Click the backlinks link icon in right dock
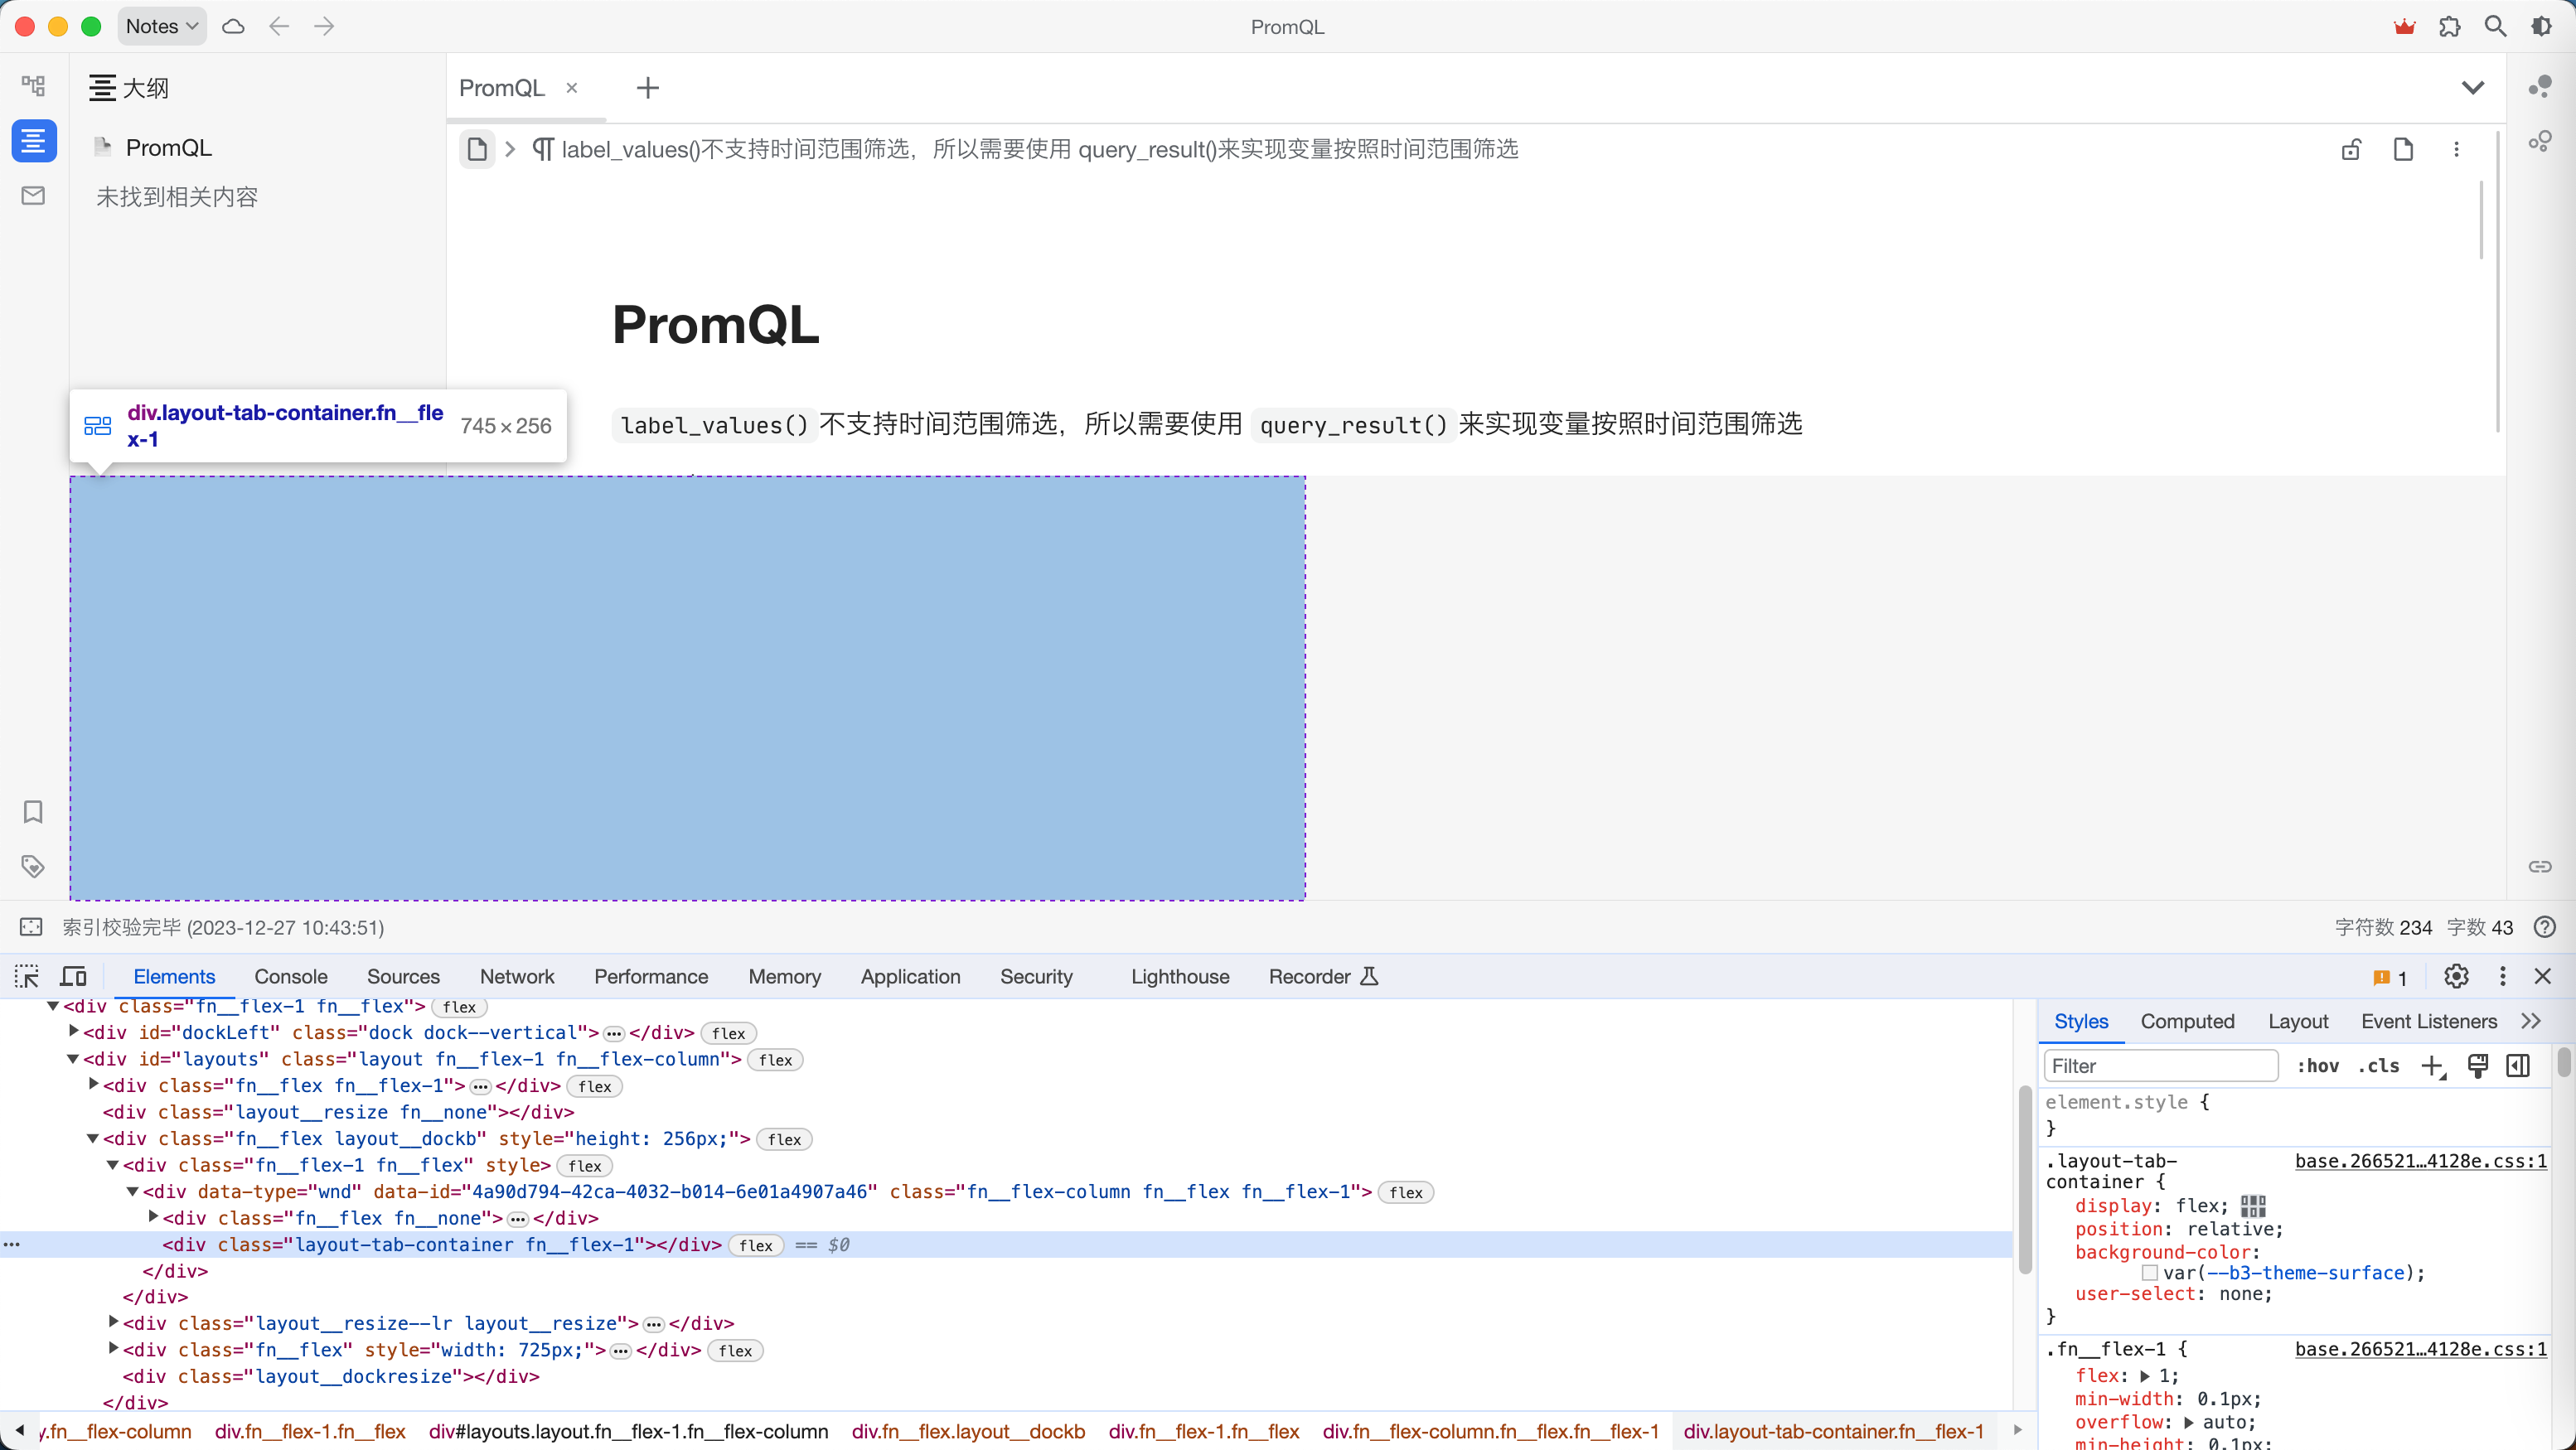Viewport: 2576px width, 1450px height. 2540,866
